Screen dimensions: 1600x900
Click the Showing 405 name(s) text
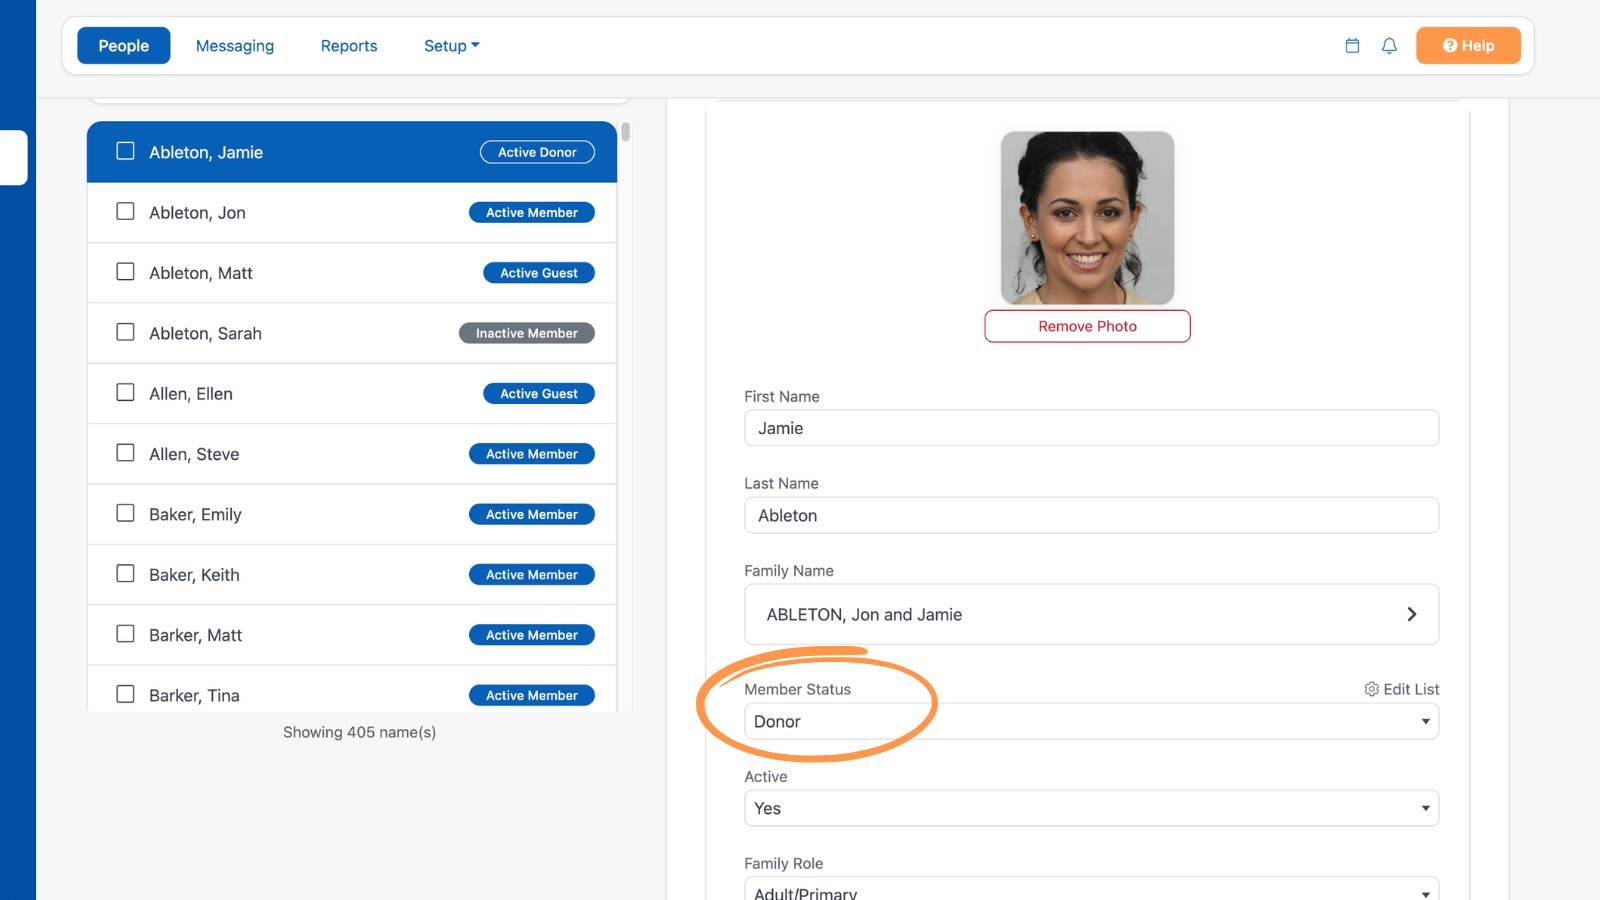(359, 732)
